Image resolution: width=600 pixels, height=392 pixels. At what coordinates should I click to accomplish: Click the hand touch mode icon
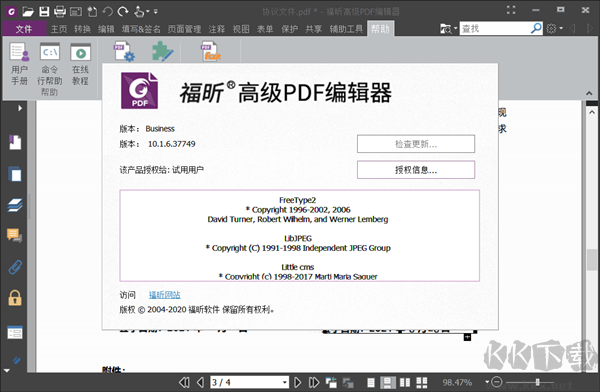(x=139, y=11)
